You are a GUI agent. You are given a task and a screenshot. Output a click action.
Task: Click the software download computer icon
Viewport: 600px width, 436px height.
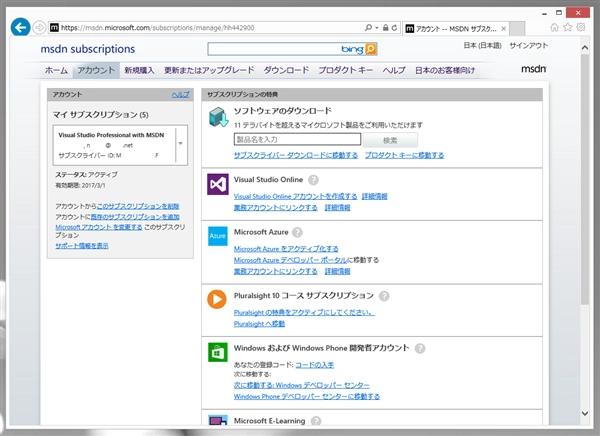[218, 118]
